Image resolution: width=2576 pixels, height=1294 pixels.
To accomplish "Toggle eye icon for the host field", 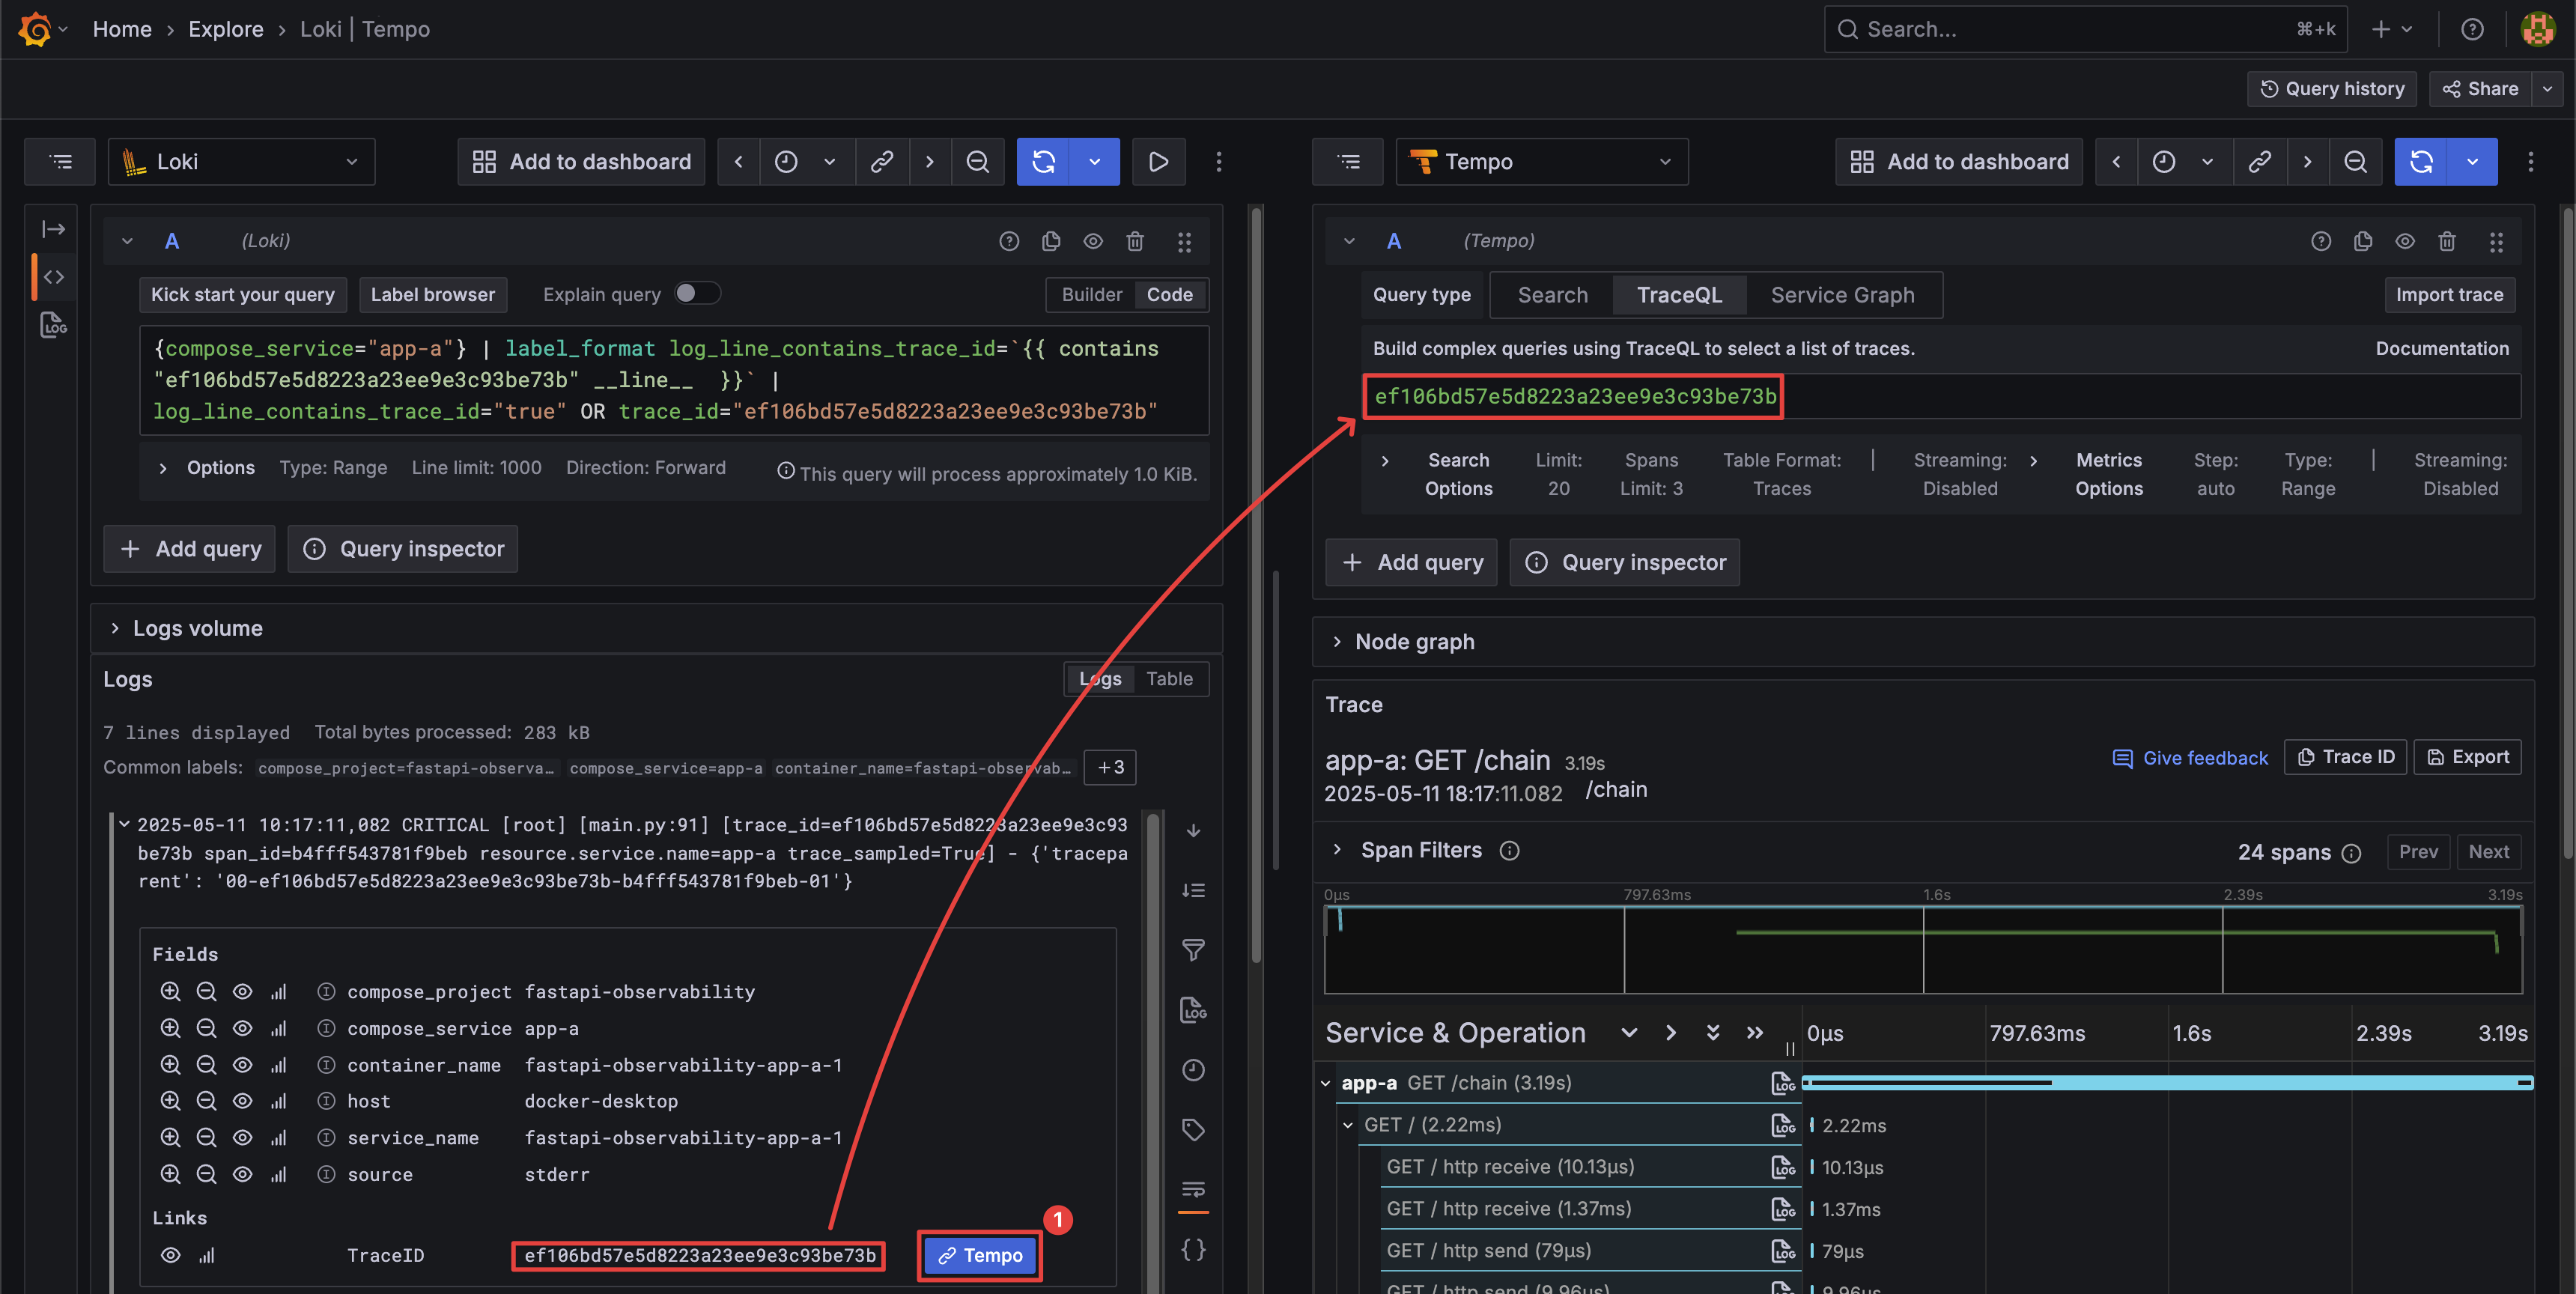I will (x=242, y=1101).
